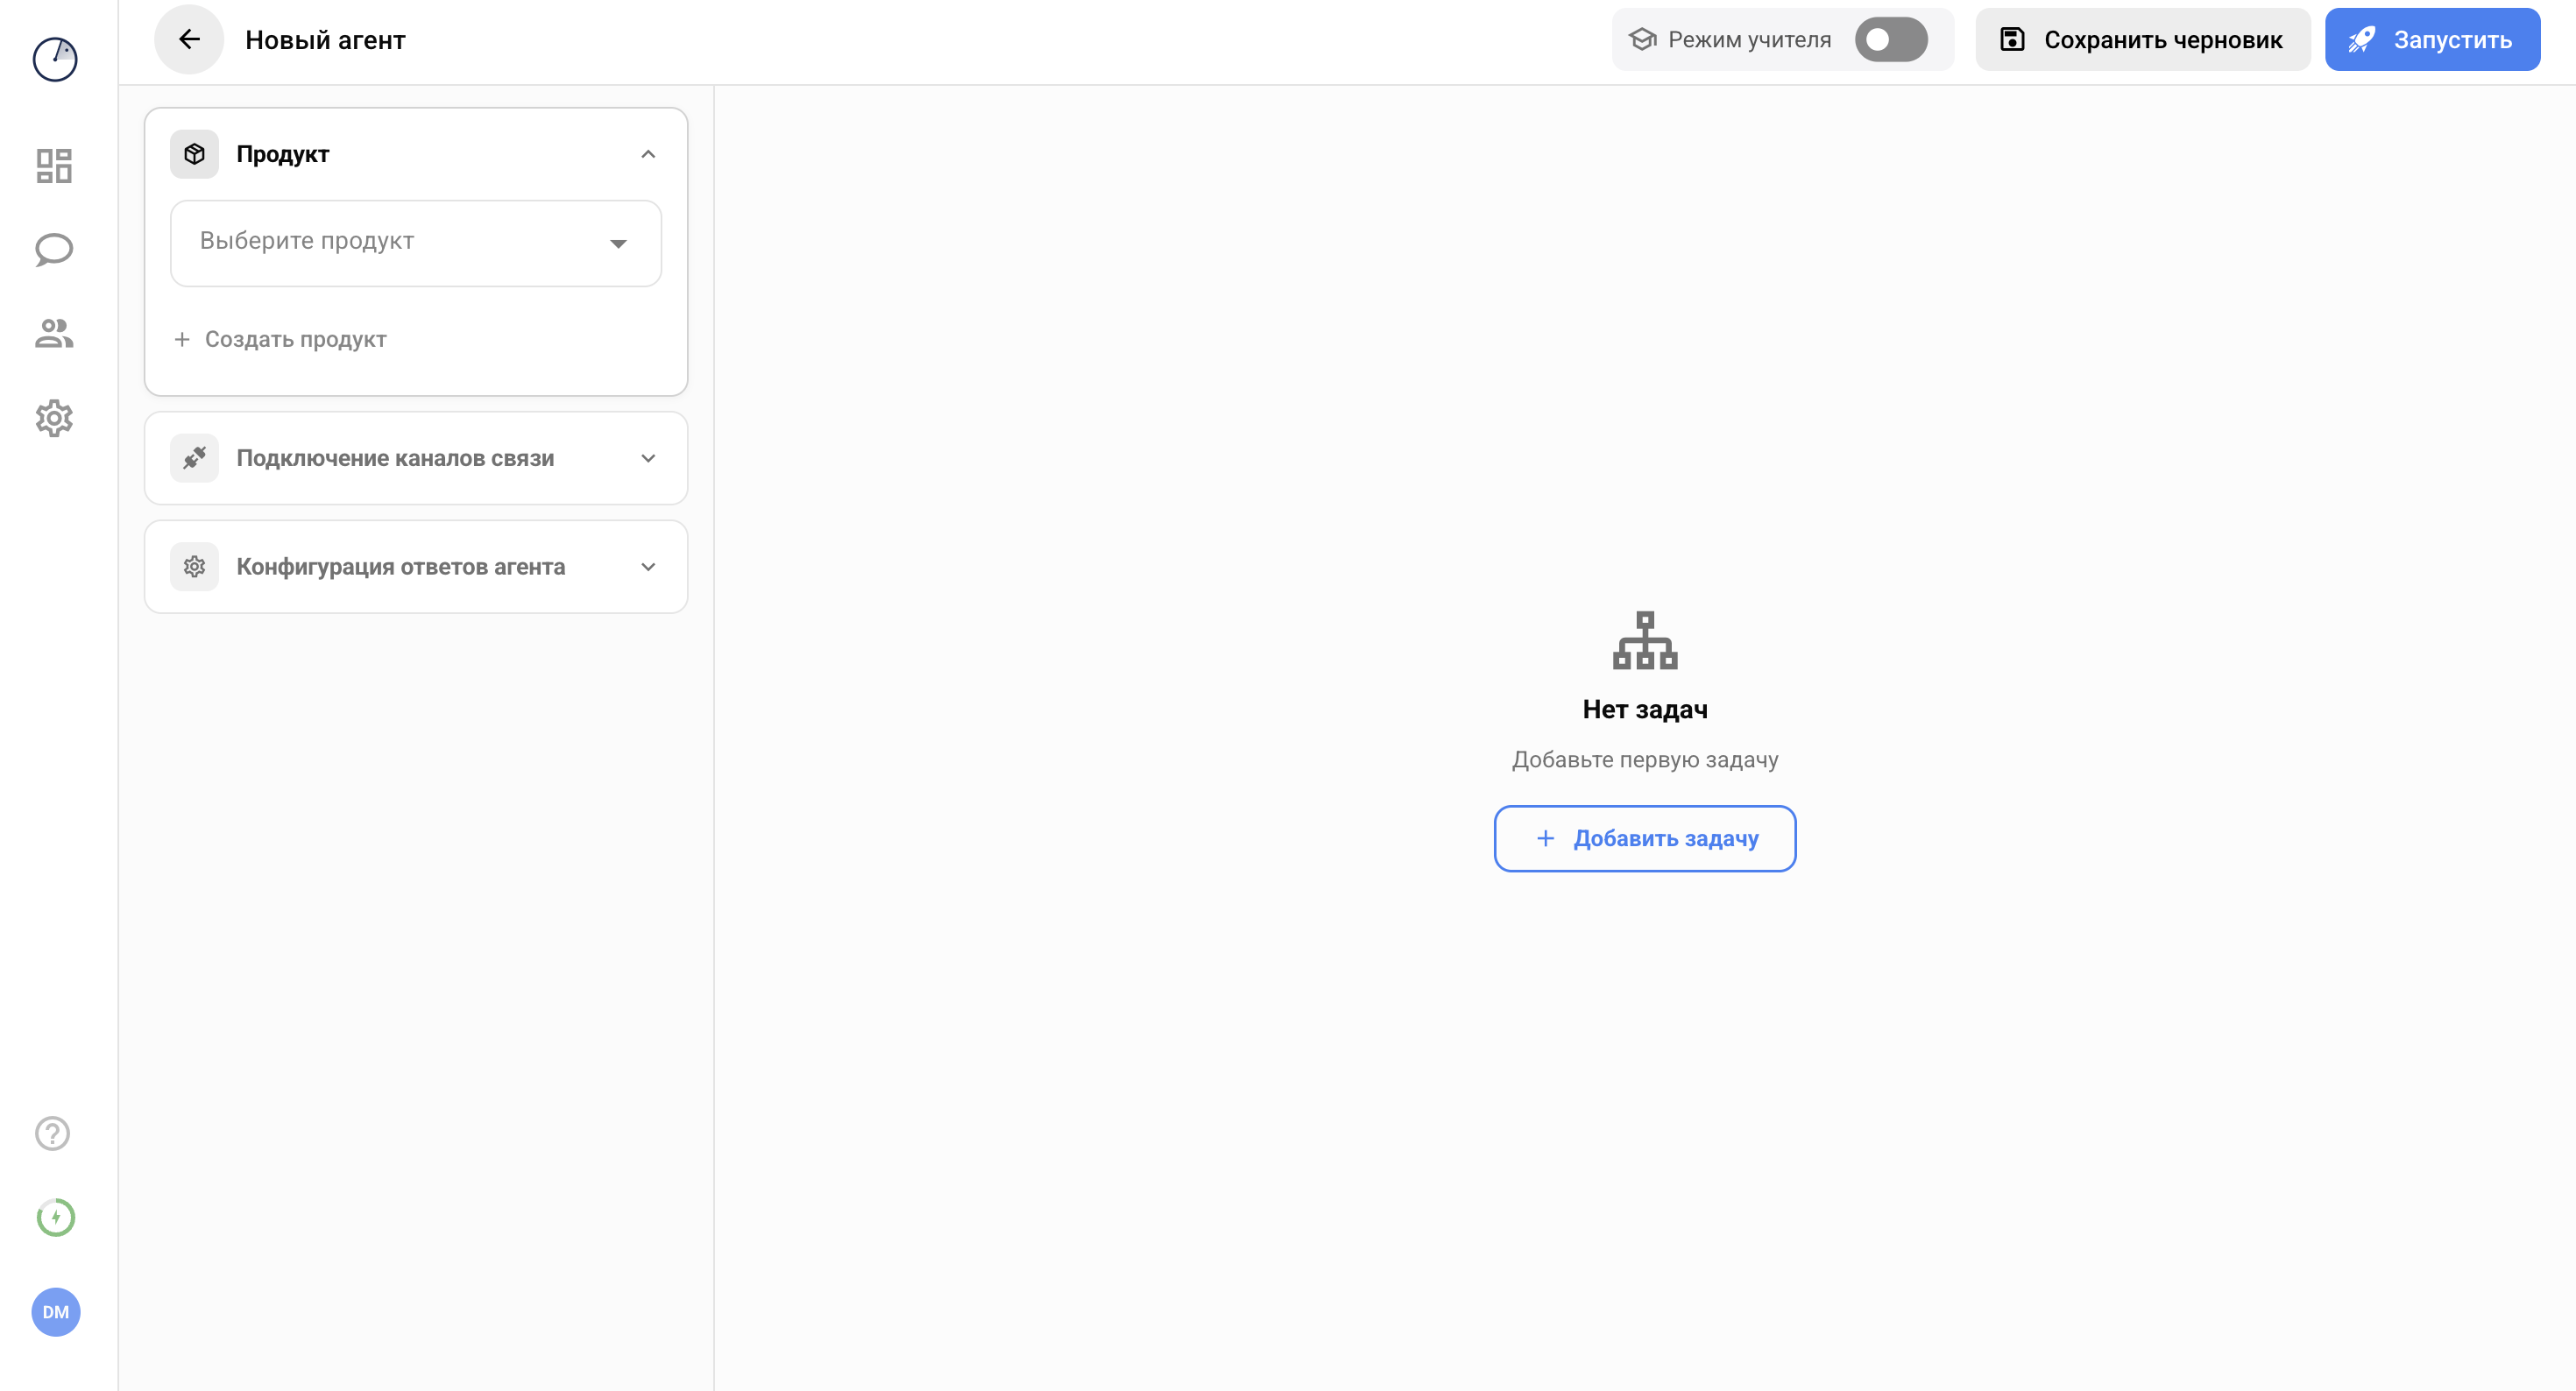The height and width of the screenshot is (1391, 2576).
Task: Click Добавить задачу button
Action: click(x=1644, y=838)
